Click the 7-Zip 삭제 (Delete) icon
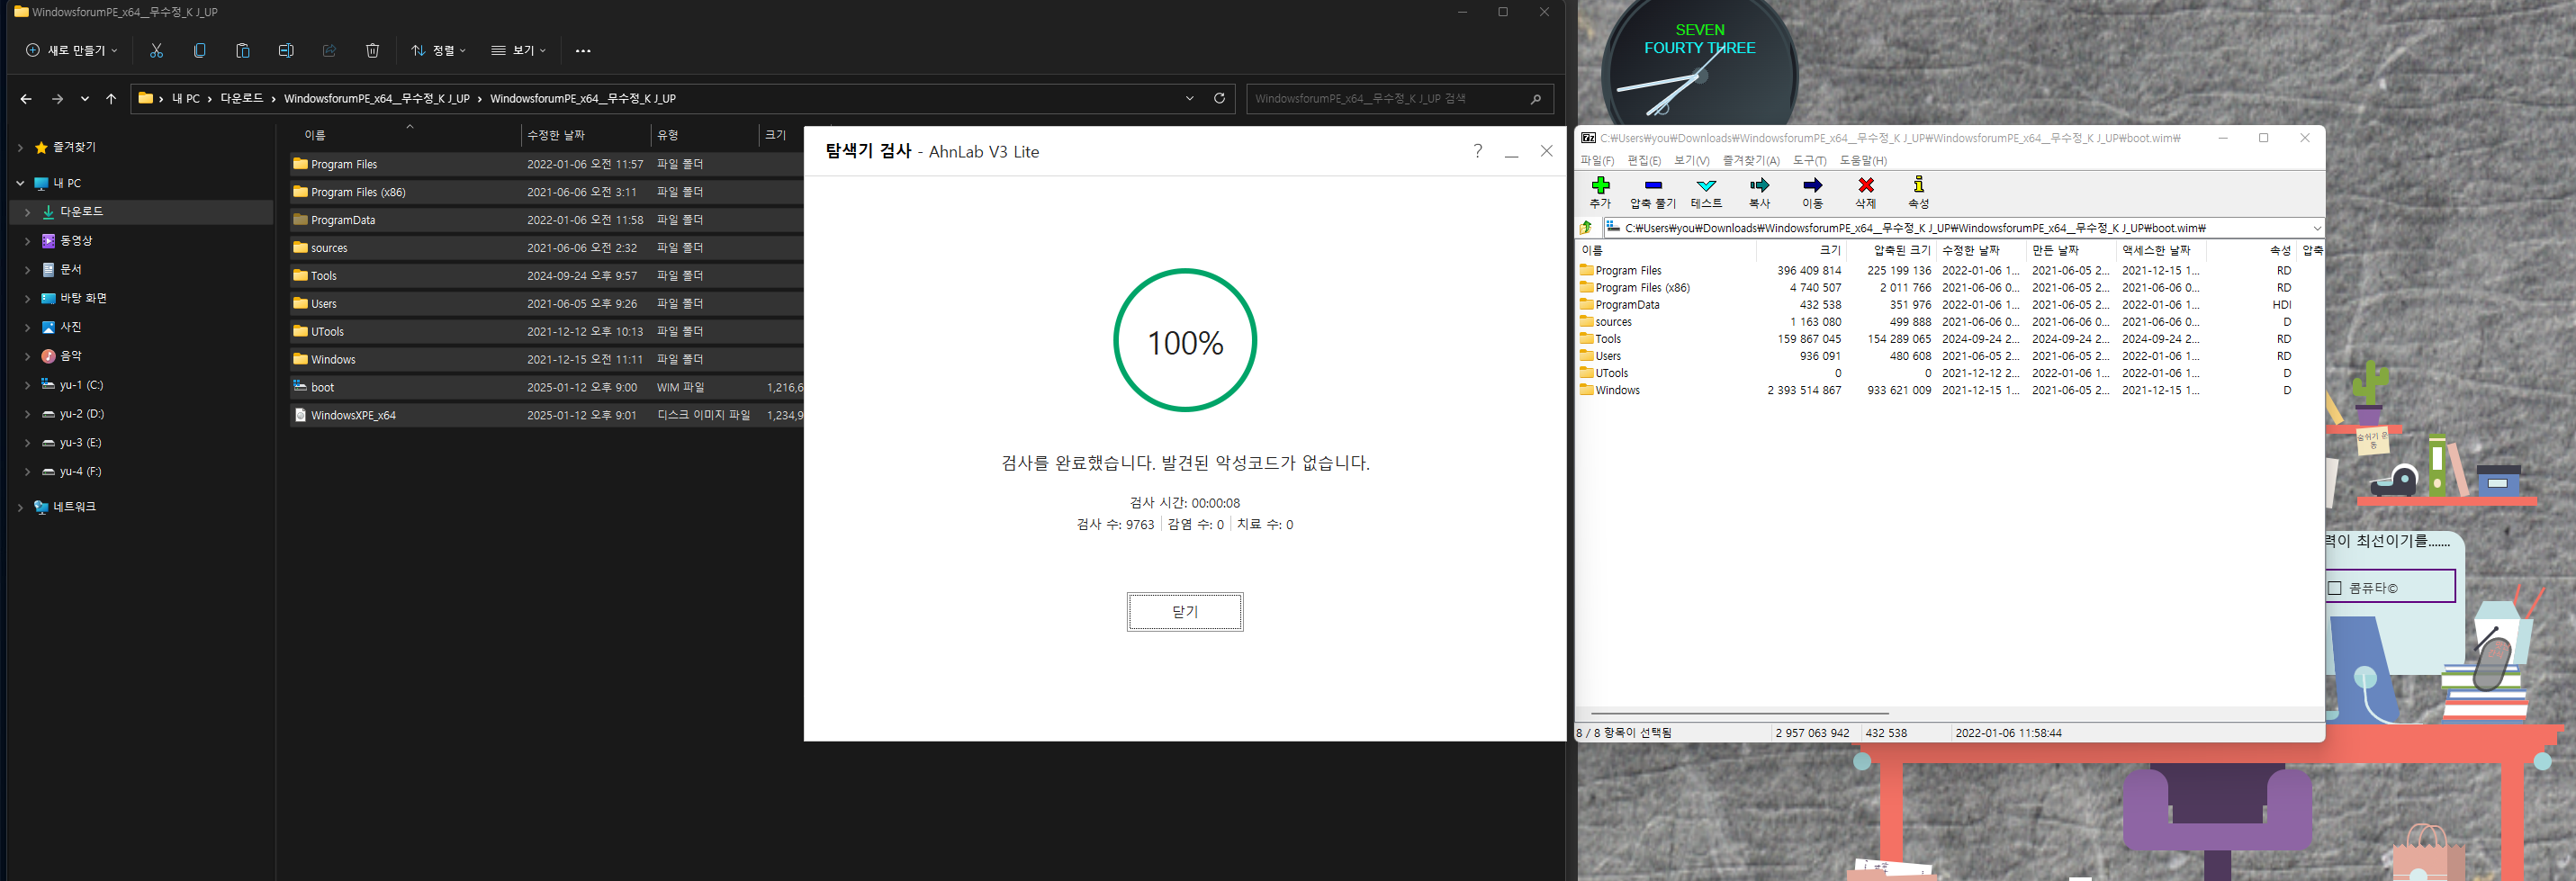This screenshot has height=881, width=2576. point(1865,186)
